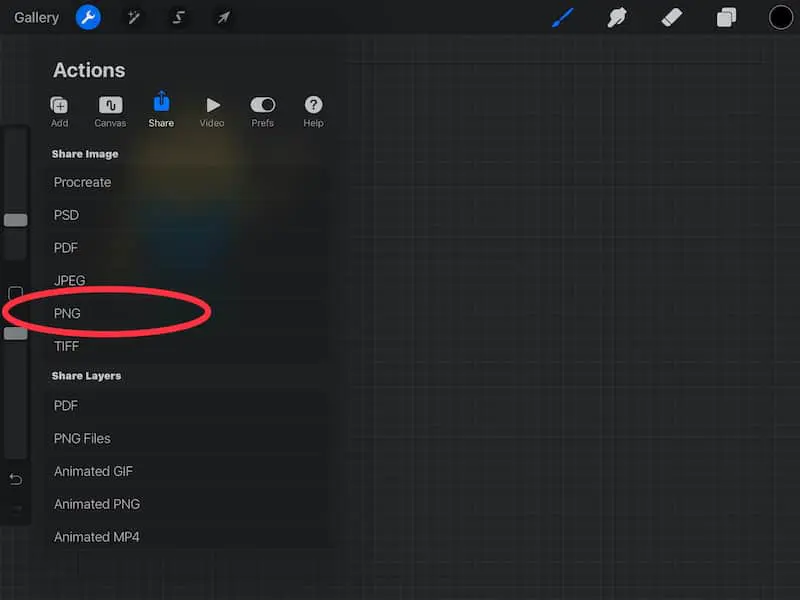Activate the Transform arrow tool

tap(223, 18)
